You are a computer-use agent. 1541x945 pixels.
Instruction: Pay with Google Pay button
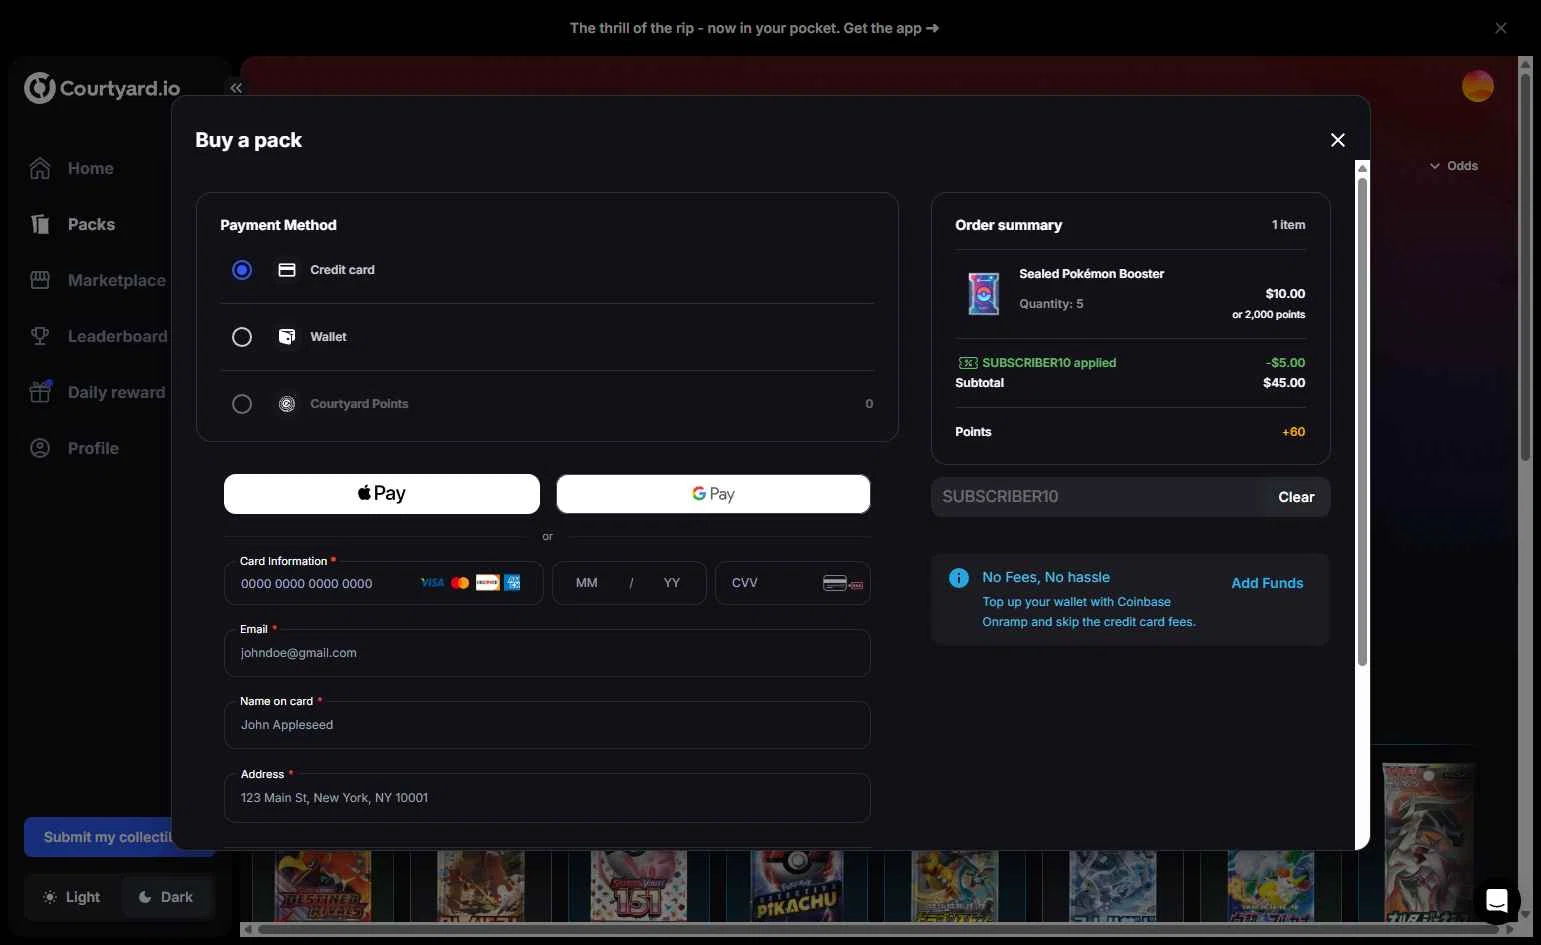point(713,494)
